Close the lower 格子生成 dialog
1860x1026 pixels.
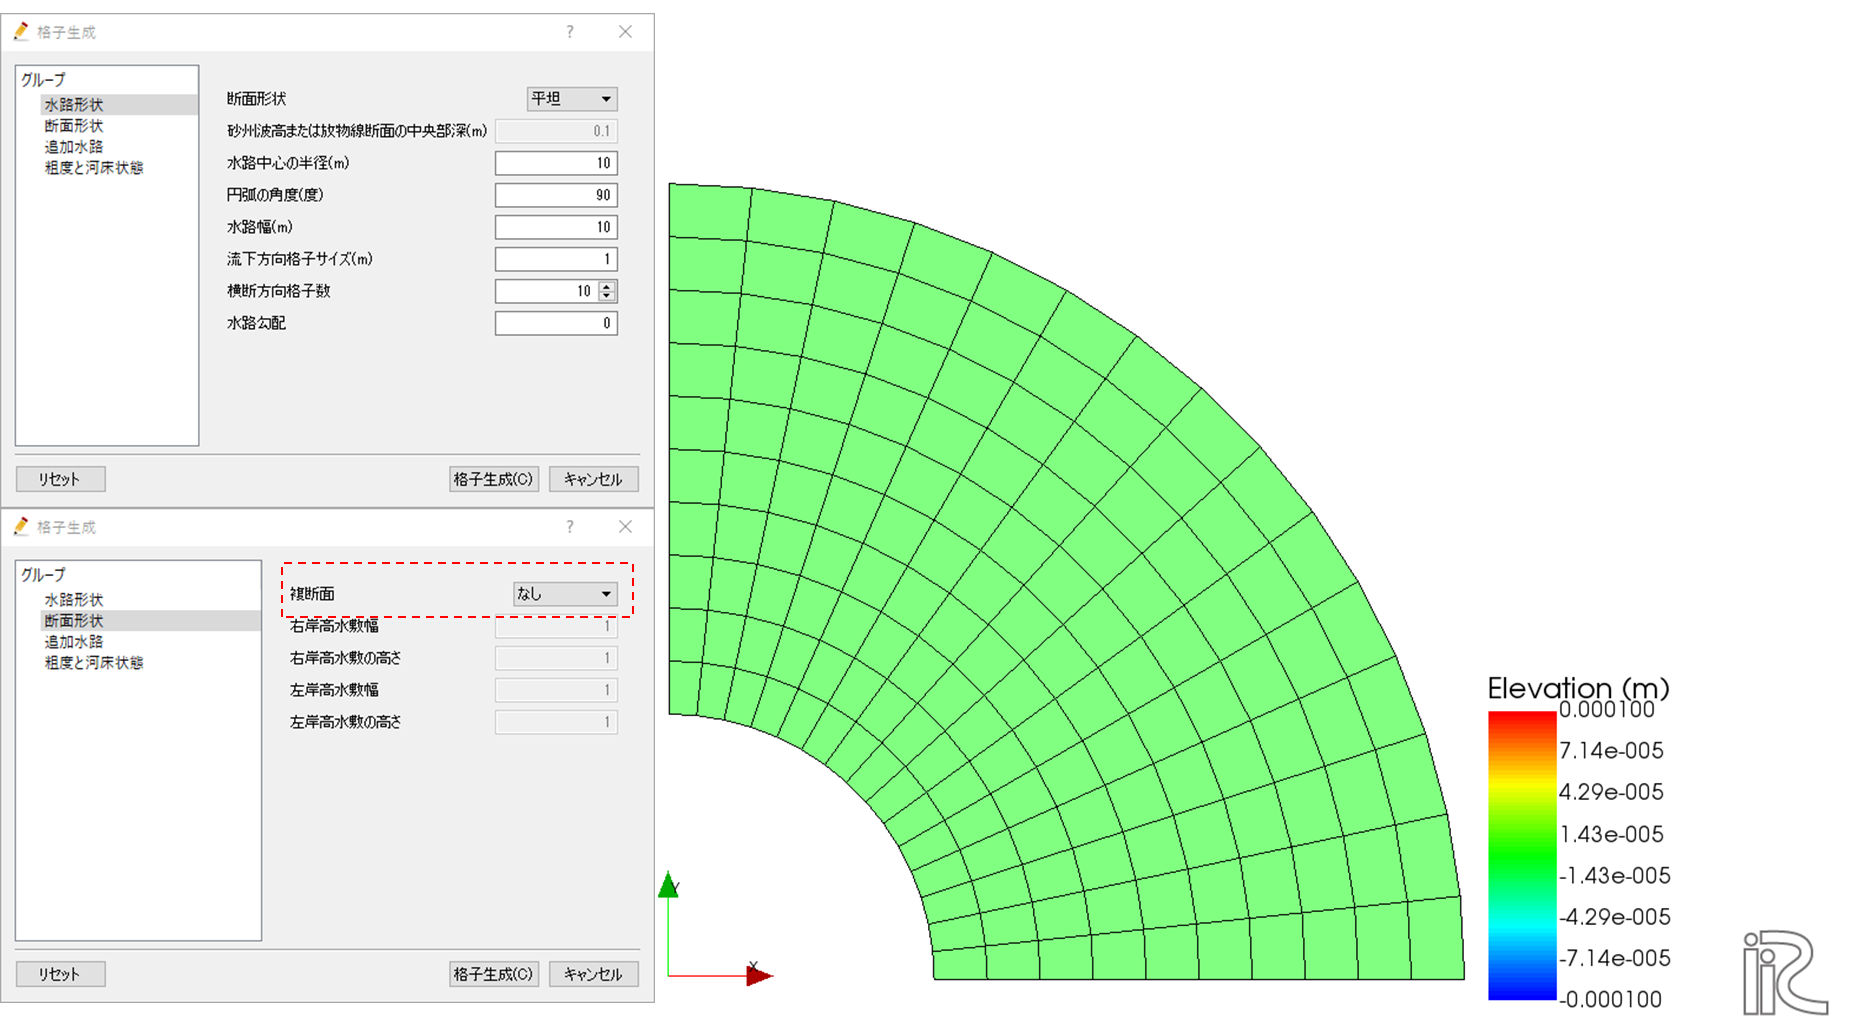tap(625, 527)
